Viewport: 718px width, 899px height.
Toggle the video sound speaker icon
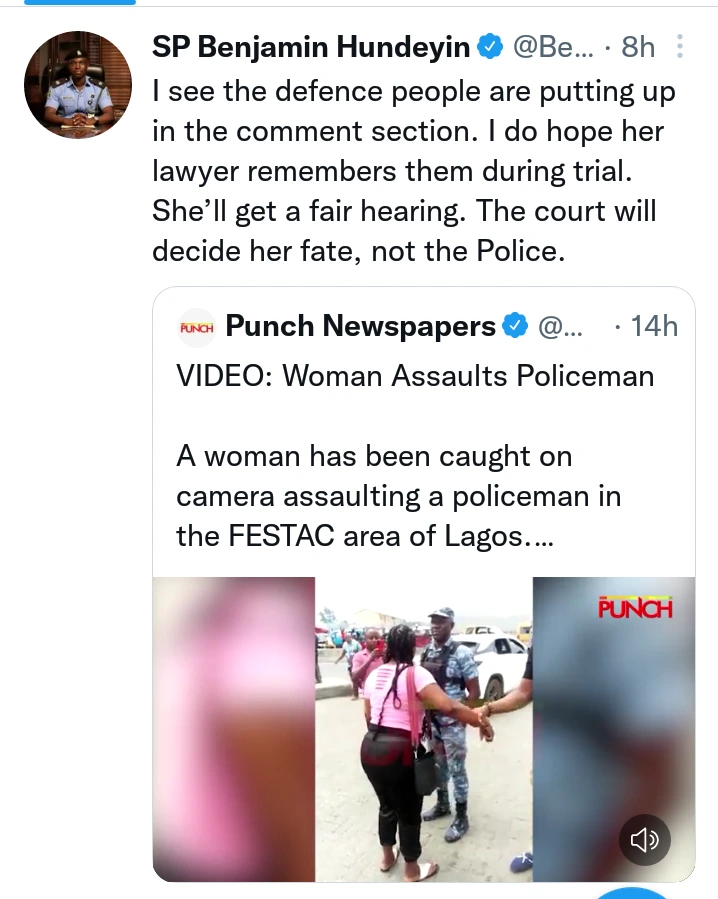click(645, 839)
